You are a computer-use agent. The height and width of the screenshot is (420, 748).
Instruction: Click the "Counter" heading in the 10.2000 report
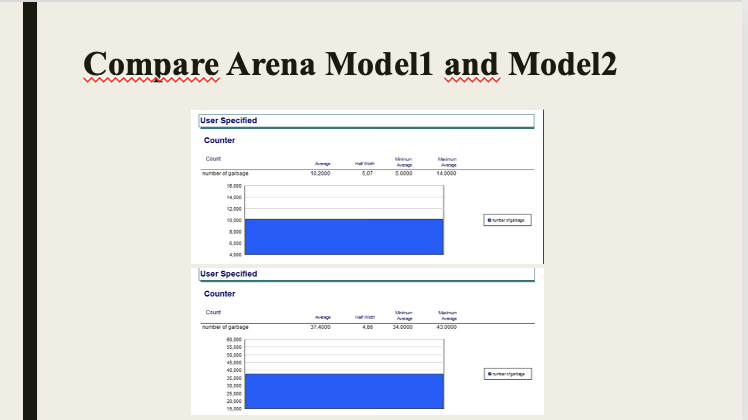coord(219,140)
